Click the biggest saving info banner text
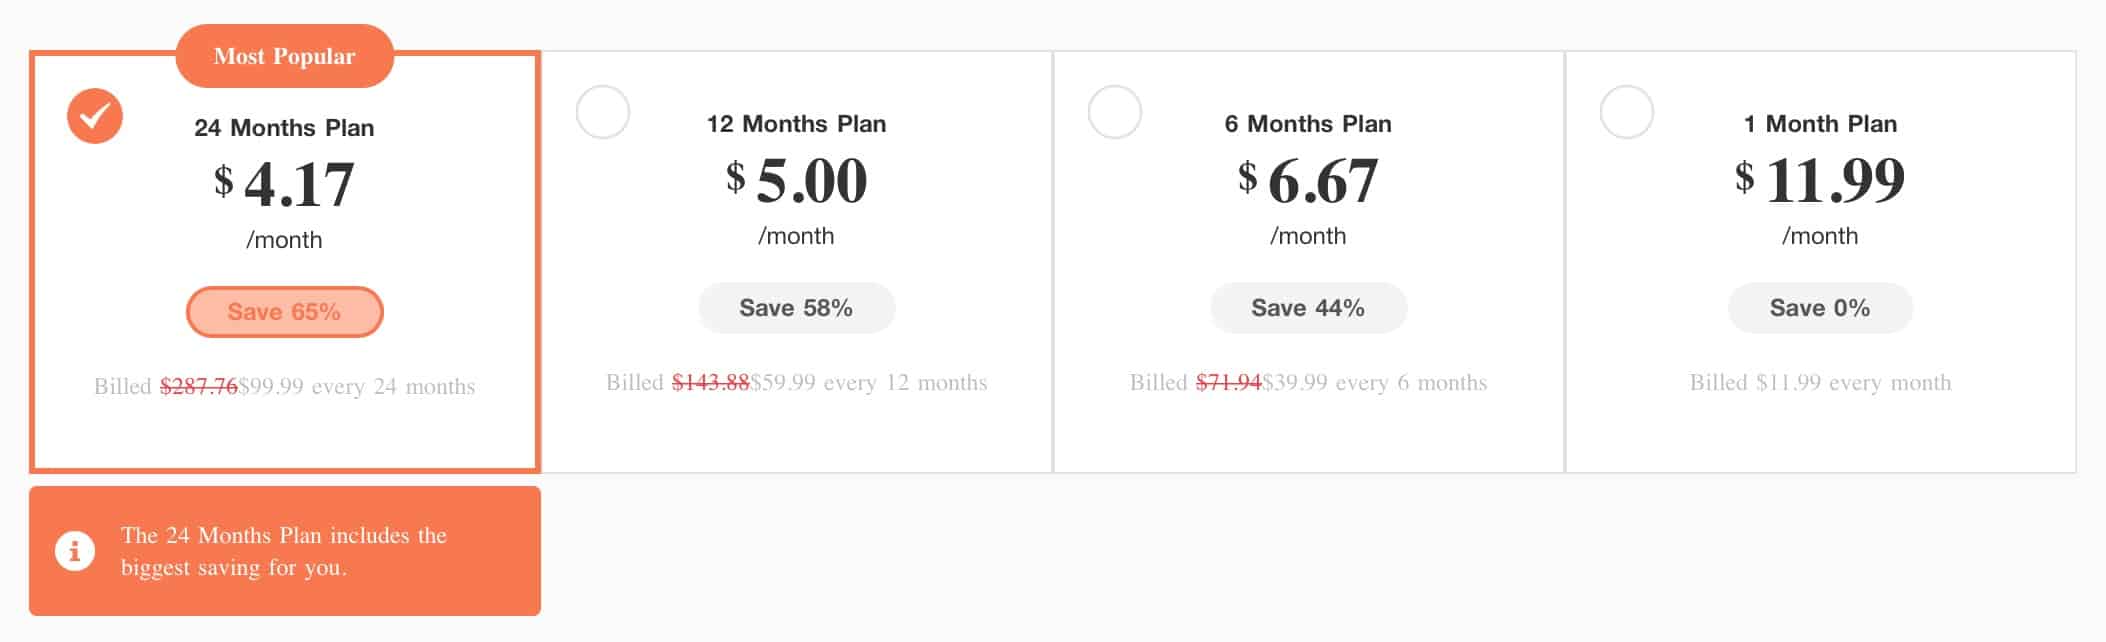The width and height of the screenshot is (2106, 642). tap(284, 551)
